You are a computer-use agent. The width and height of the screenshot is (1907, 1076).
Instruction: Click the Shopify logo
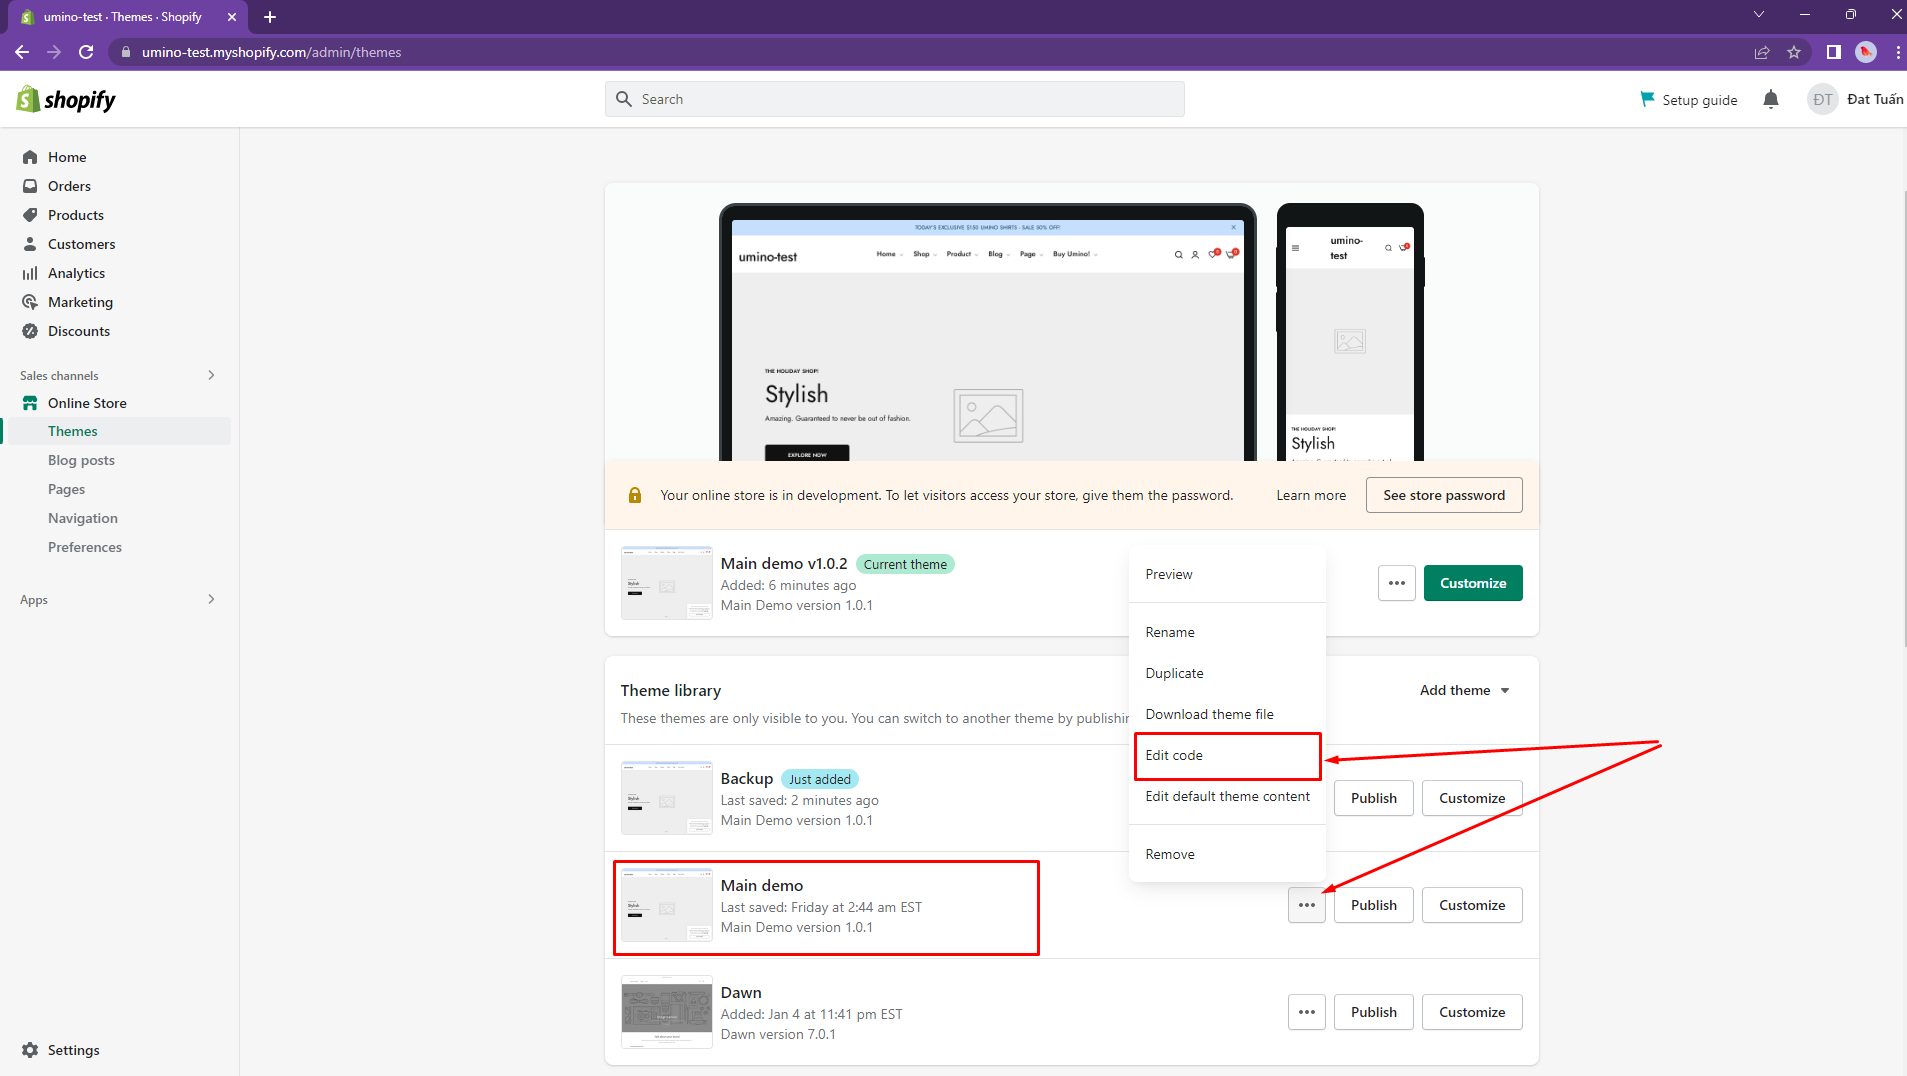[66, 99]
